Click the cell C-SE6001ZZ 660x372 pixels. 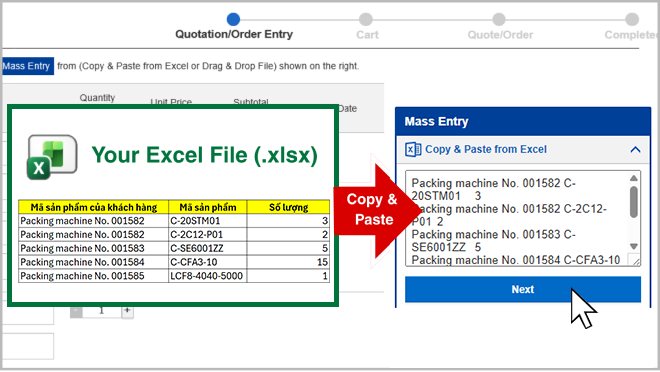208,248
